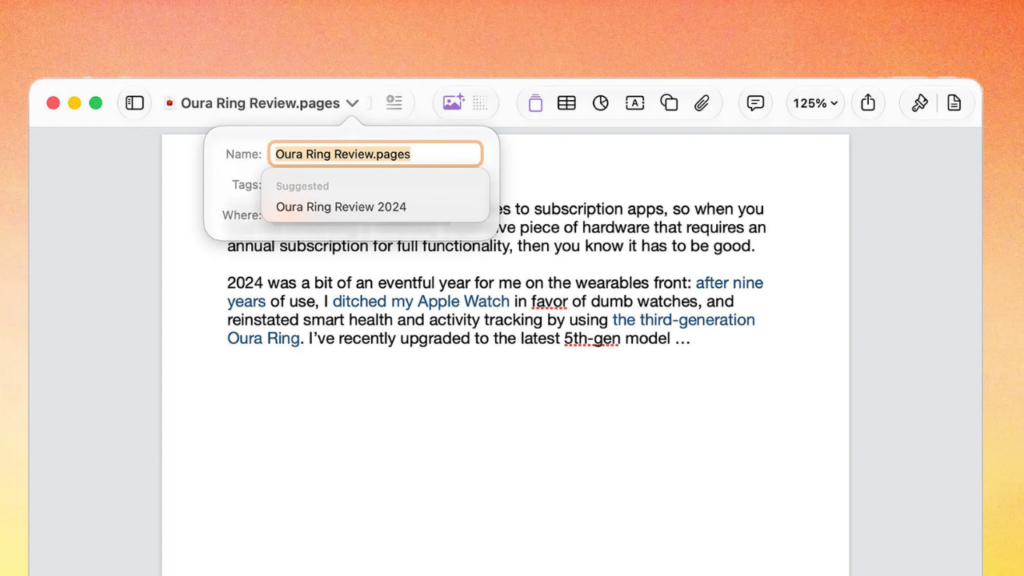Open the 125% zoom dropdown
1024x576 pixels.
point(814,103)
